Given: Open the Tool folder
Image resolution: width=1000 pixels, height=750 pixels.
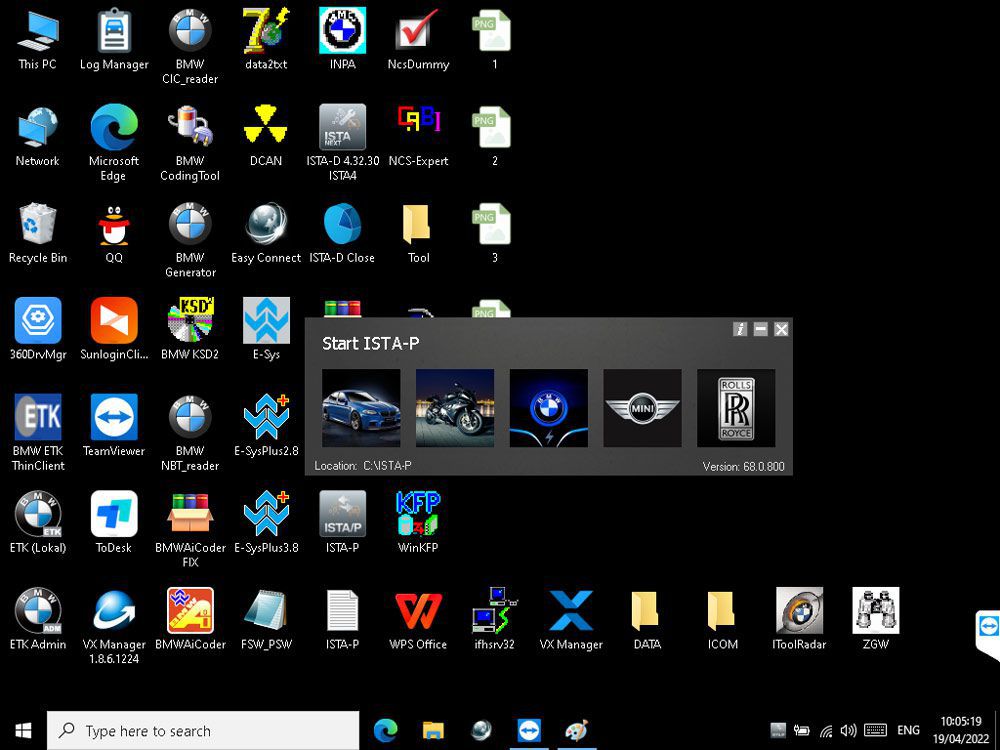Looking at the screenshot, I should click(418, 233).
